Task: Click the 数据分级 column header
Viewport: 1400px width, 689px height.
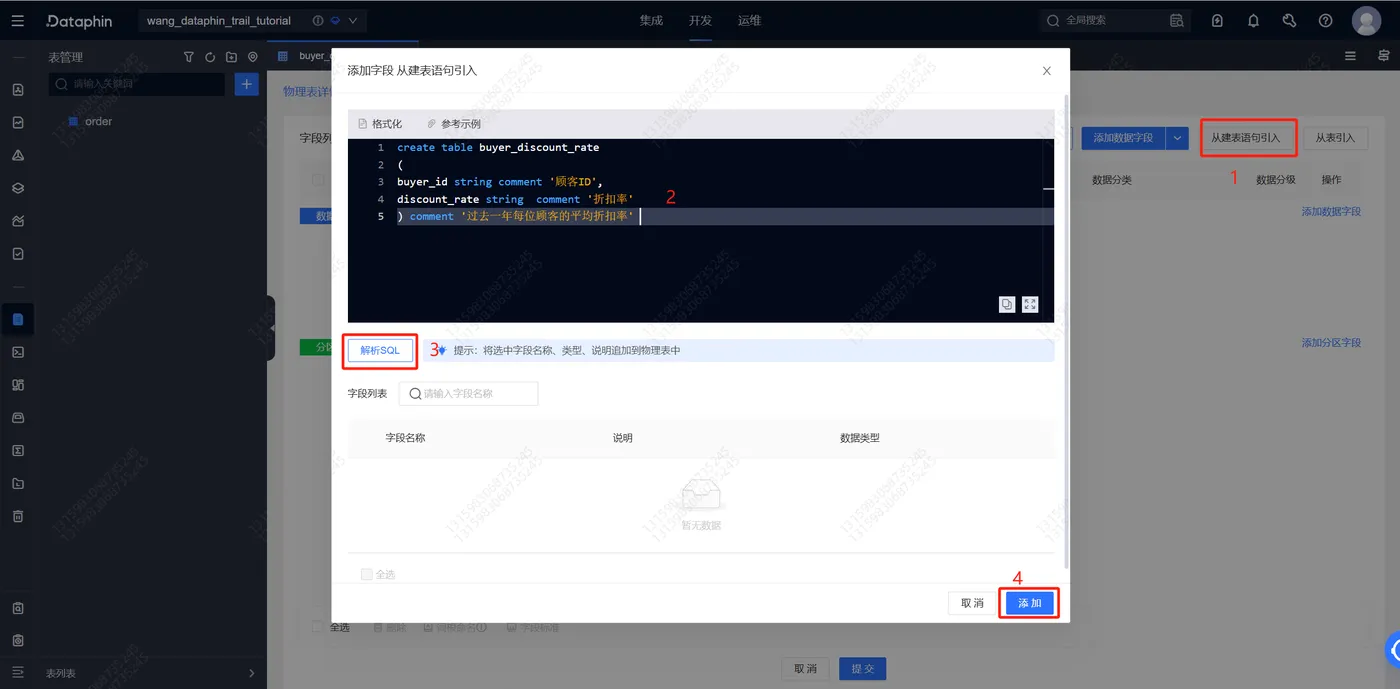Action: 1275,180
